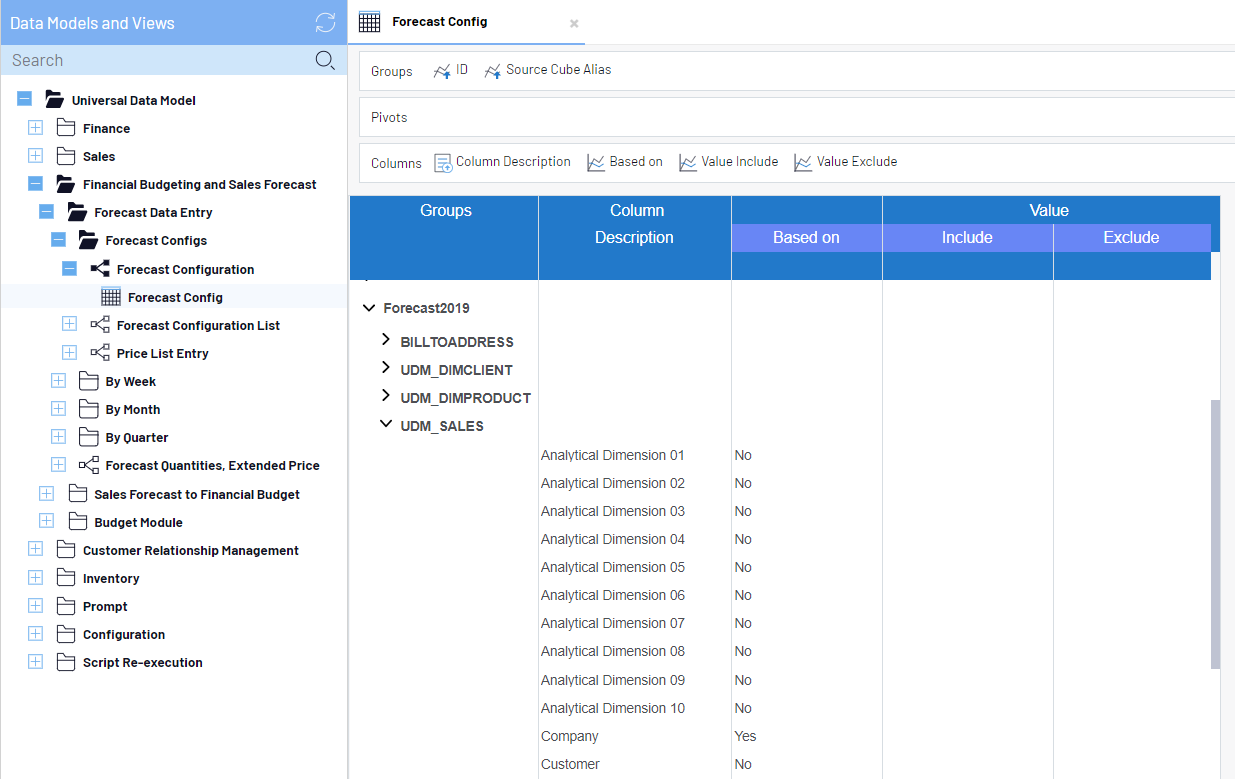Image resolution: width=1235 pixels, height=779 pixels.
Task: Close the Forecast Config tab
Action: point(574,23)
